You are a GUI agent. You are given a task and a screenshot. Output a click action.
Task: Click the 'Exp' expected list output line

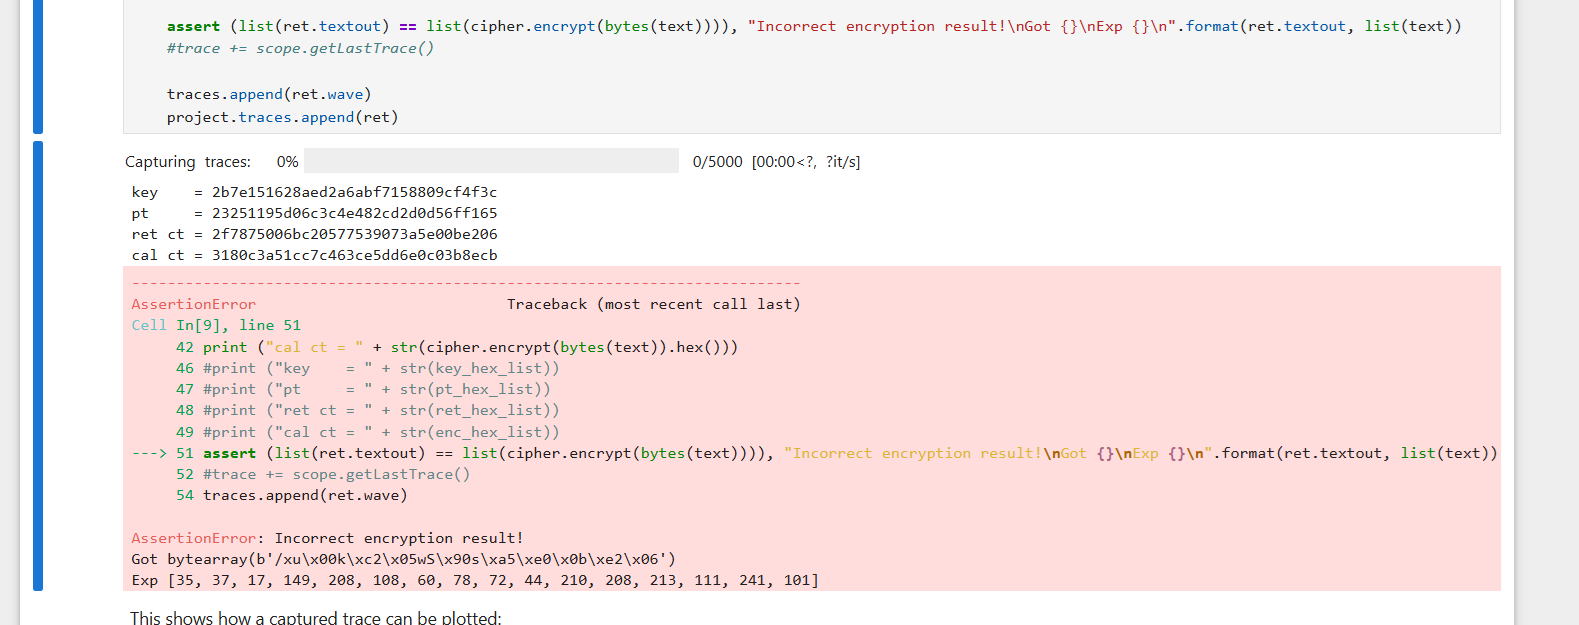click(x=475, y=580)
